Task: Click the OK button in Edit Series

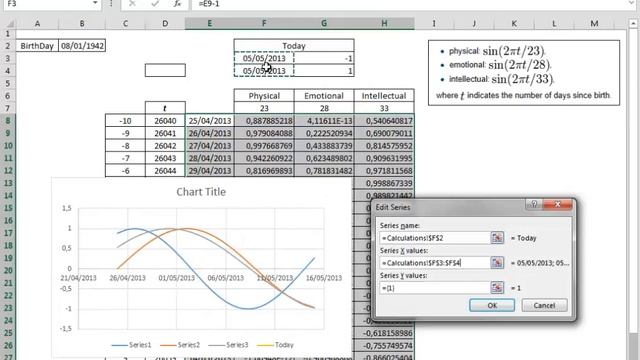Action: coord(492,305)
